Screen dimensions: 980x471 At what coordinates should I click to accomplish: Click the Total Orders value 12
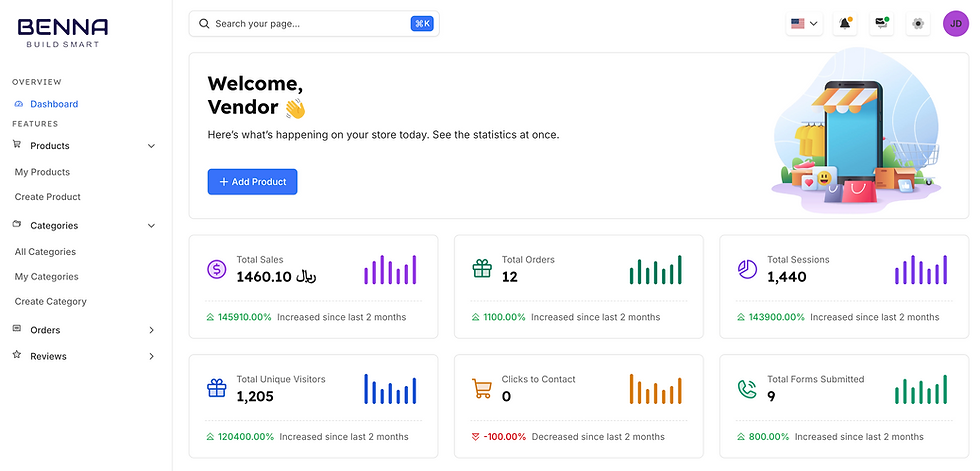[510, 277]
